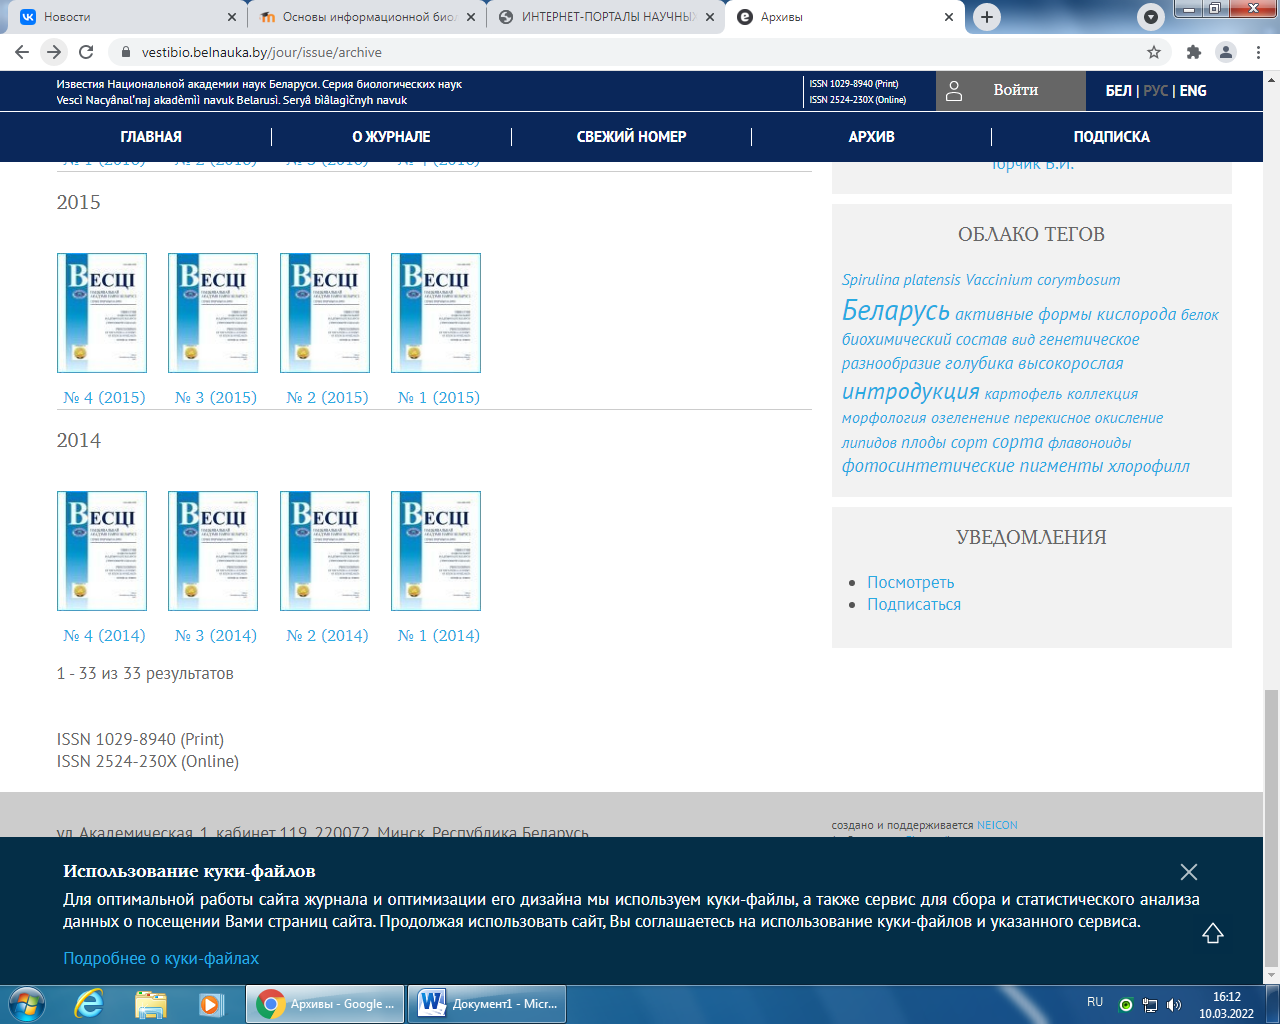This screenshot has height=1024, width=1280.
Task: Switch site language to БЕЛ
Action: pos(1118,91)
